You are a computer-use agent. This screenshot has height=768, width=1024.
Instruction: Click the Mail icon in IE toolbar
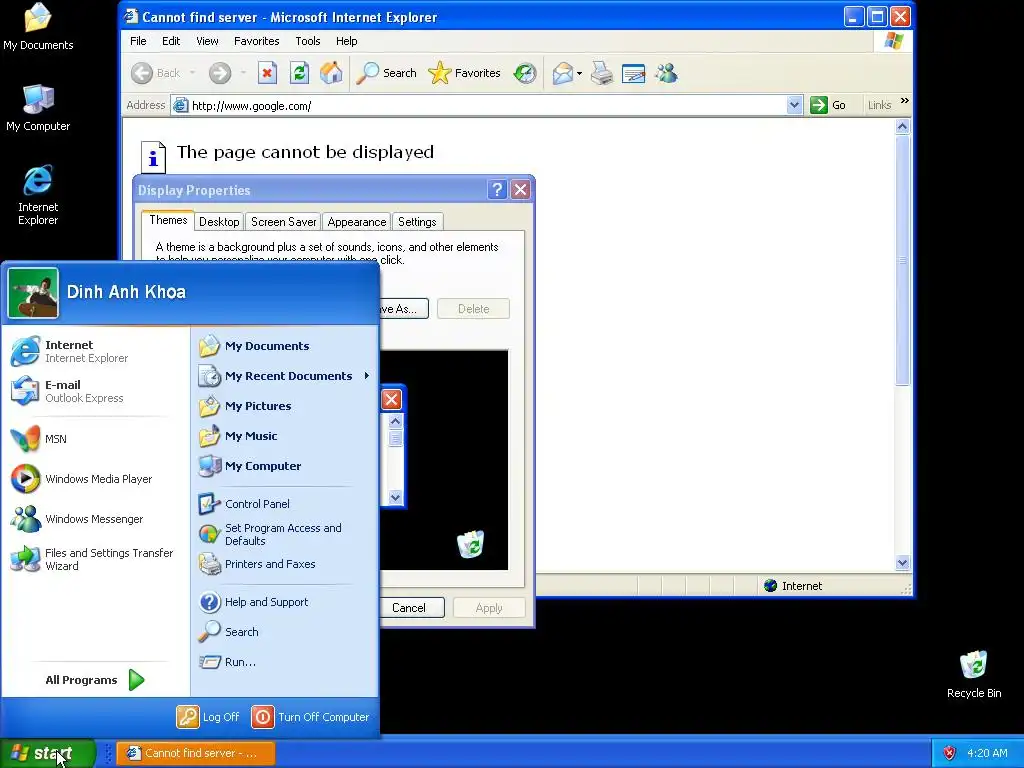click(562, 73)
